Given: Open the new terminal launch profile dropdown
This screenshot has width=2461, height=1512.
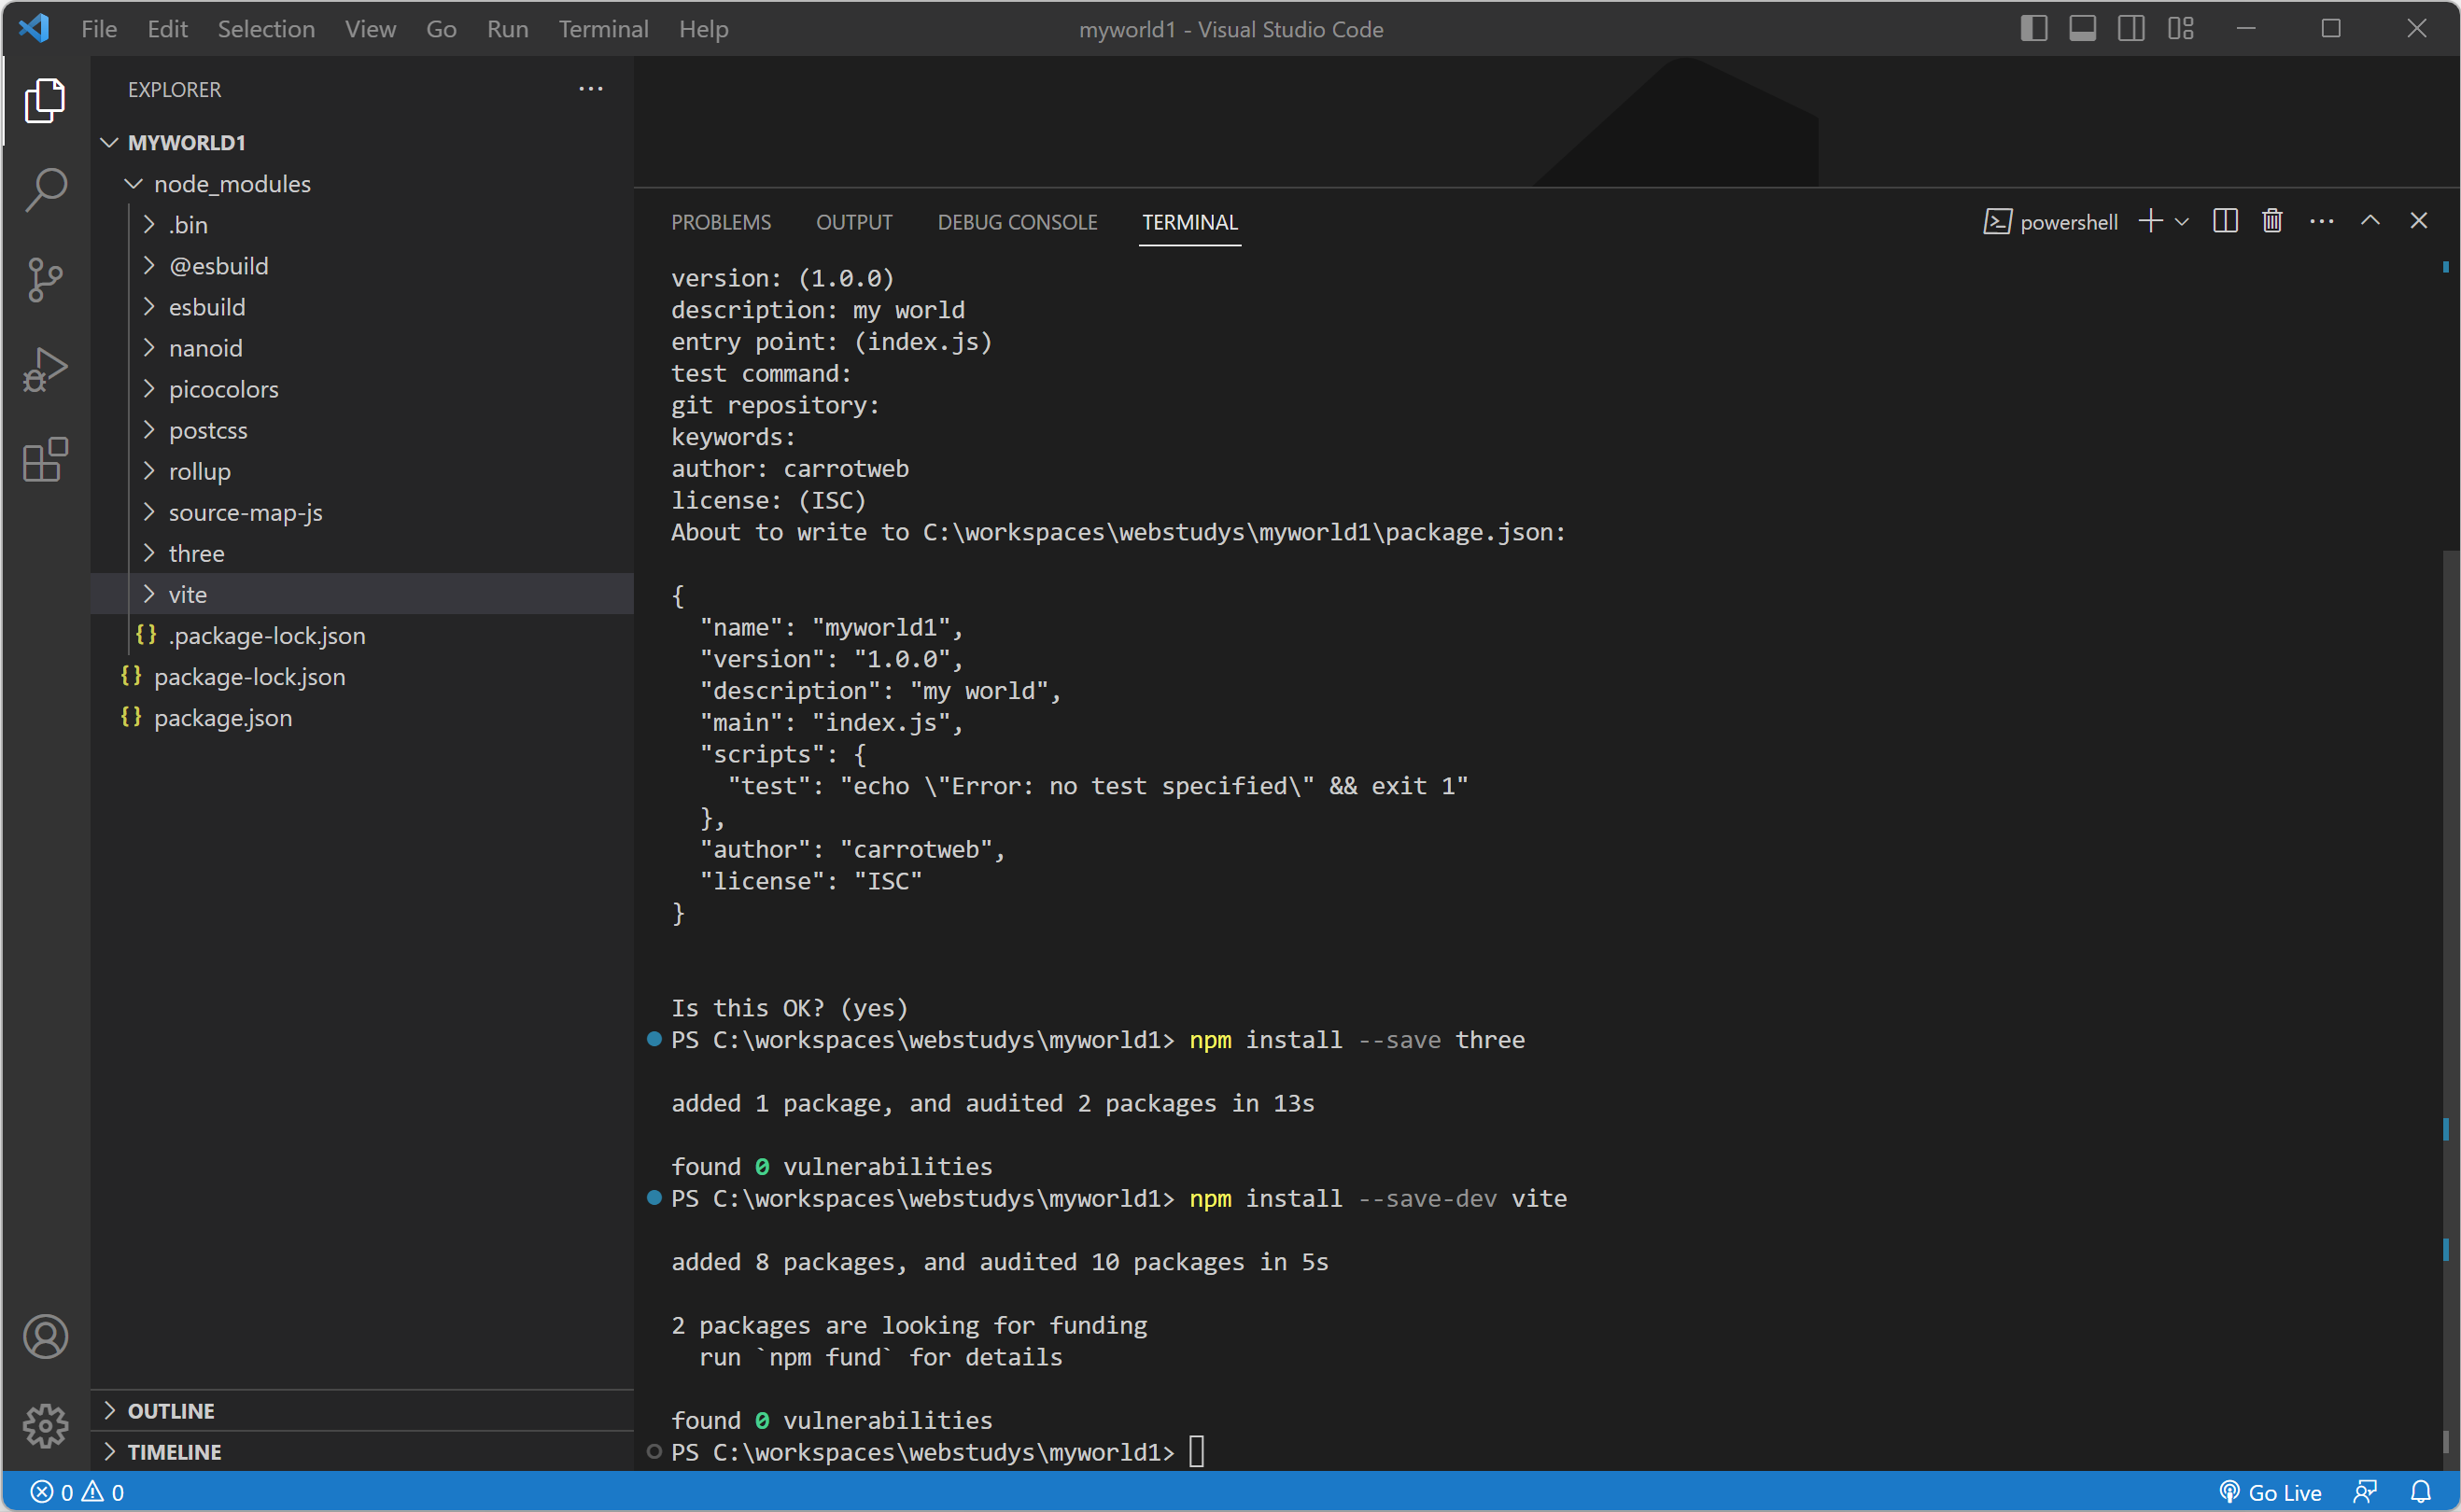Looking at the screenshot, I should (2182, 221).
